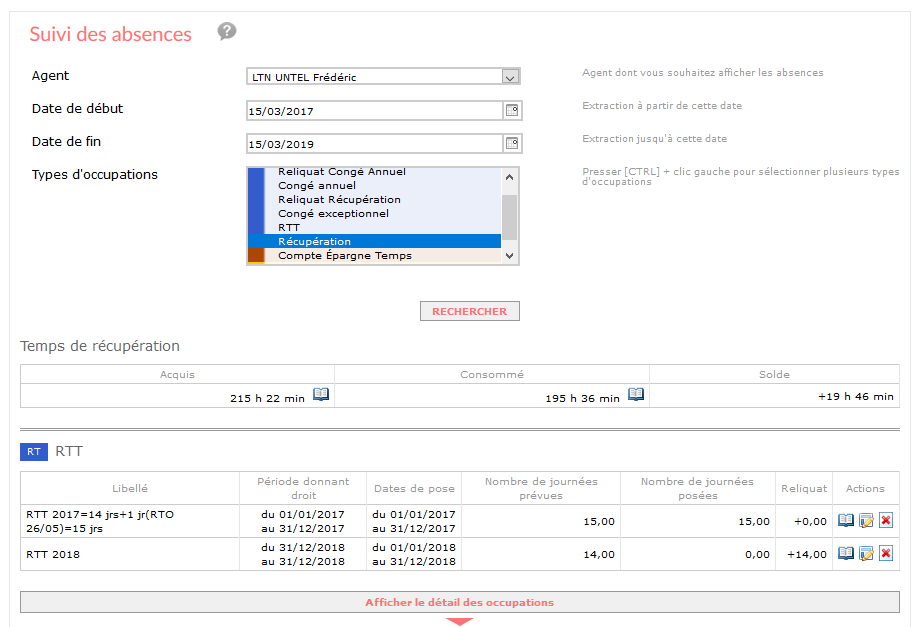
Task: Click the Date de début input field
Action: (375, 111)
